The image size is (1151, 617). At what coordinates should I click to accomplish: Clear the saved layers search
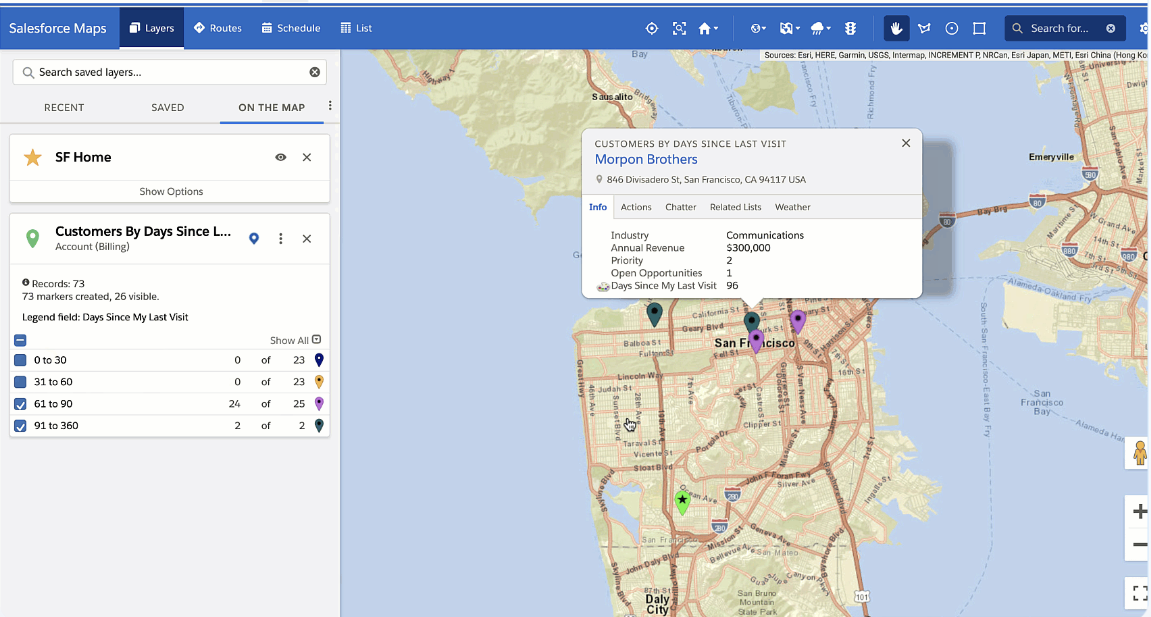tap(314, 72)
